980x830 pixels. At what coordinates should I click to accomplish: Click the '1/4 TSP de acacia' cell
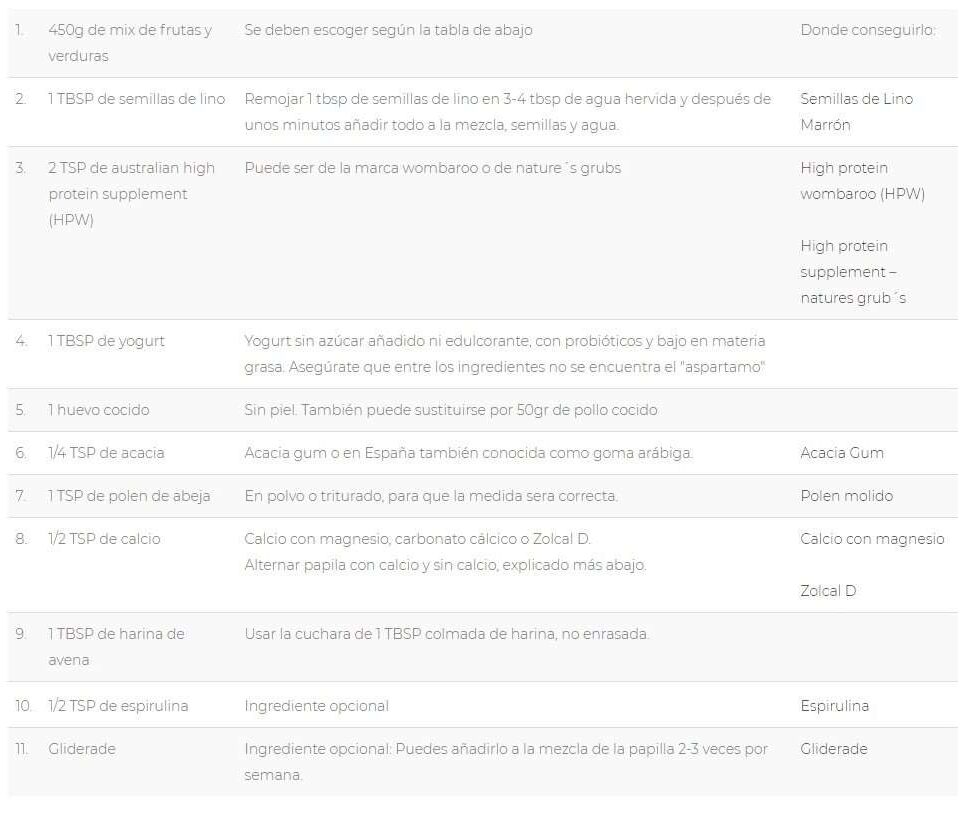point(106,453)
